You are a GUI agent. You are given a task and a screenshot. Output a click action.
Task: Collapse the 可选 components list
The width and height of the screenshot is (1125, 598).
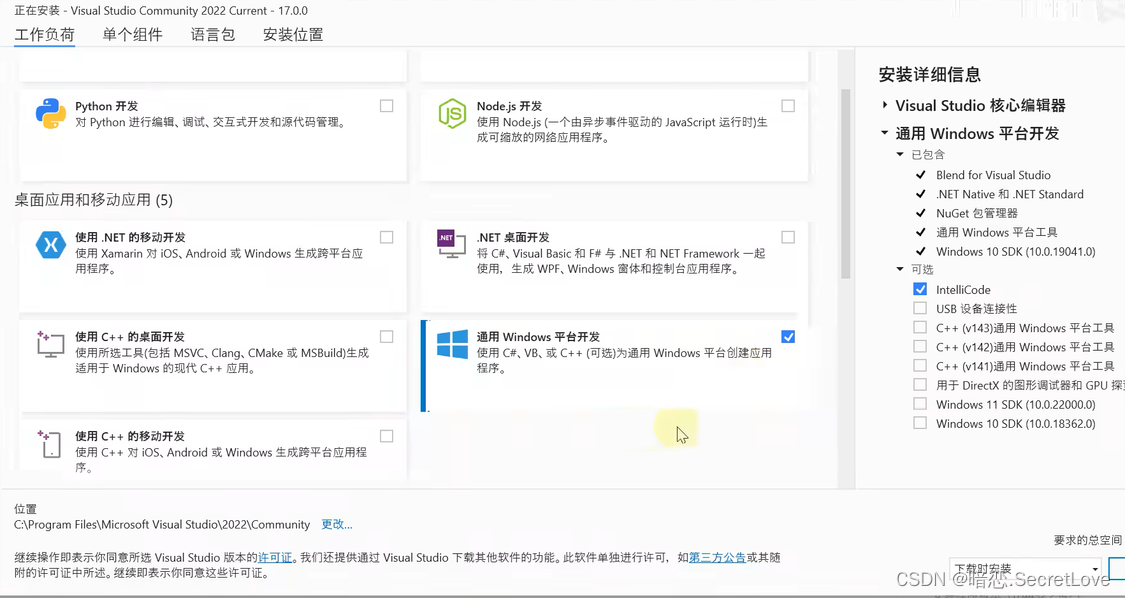coord(900,269)
